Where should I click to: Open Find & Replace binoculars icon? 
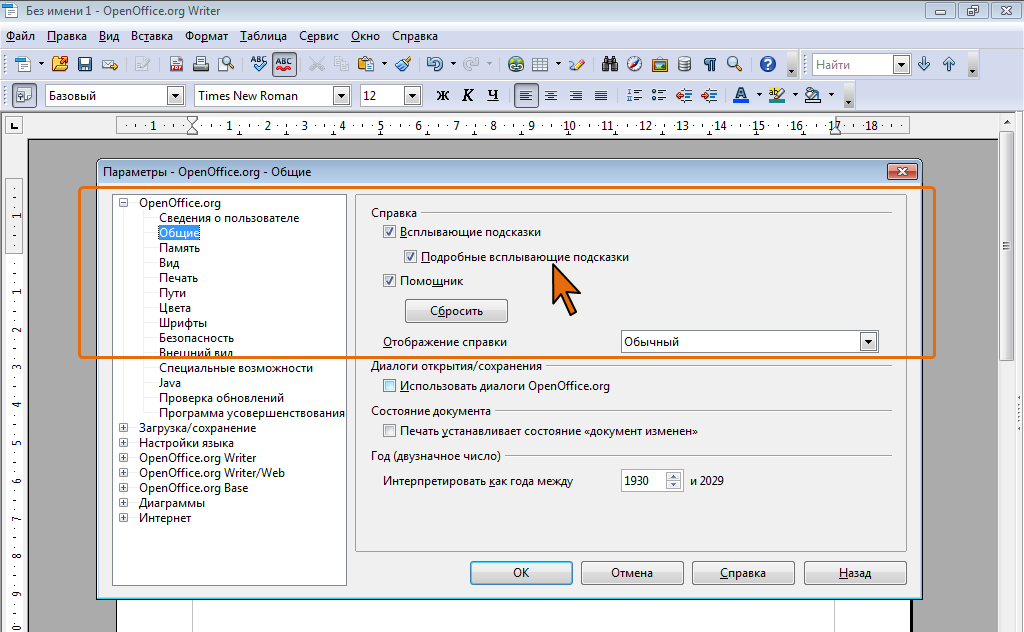[610, 64]
